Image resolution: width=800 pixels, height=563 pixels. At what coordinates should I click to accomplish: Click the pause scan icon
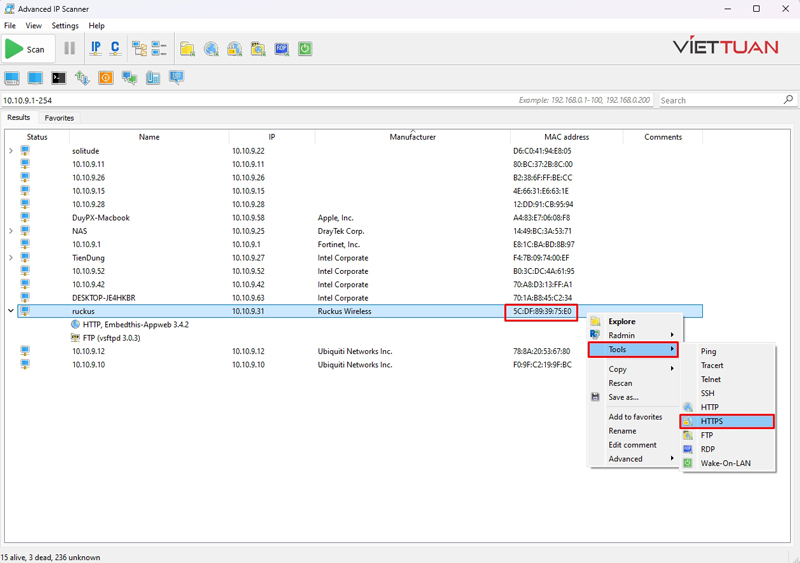coord(69,48)
